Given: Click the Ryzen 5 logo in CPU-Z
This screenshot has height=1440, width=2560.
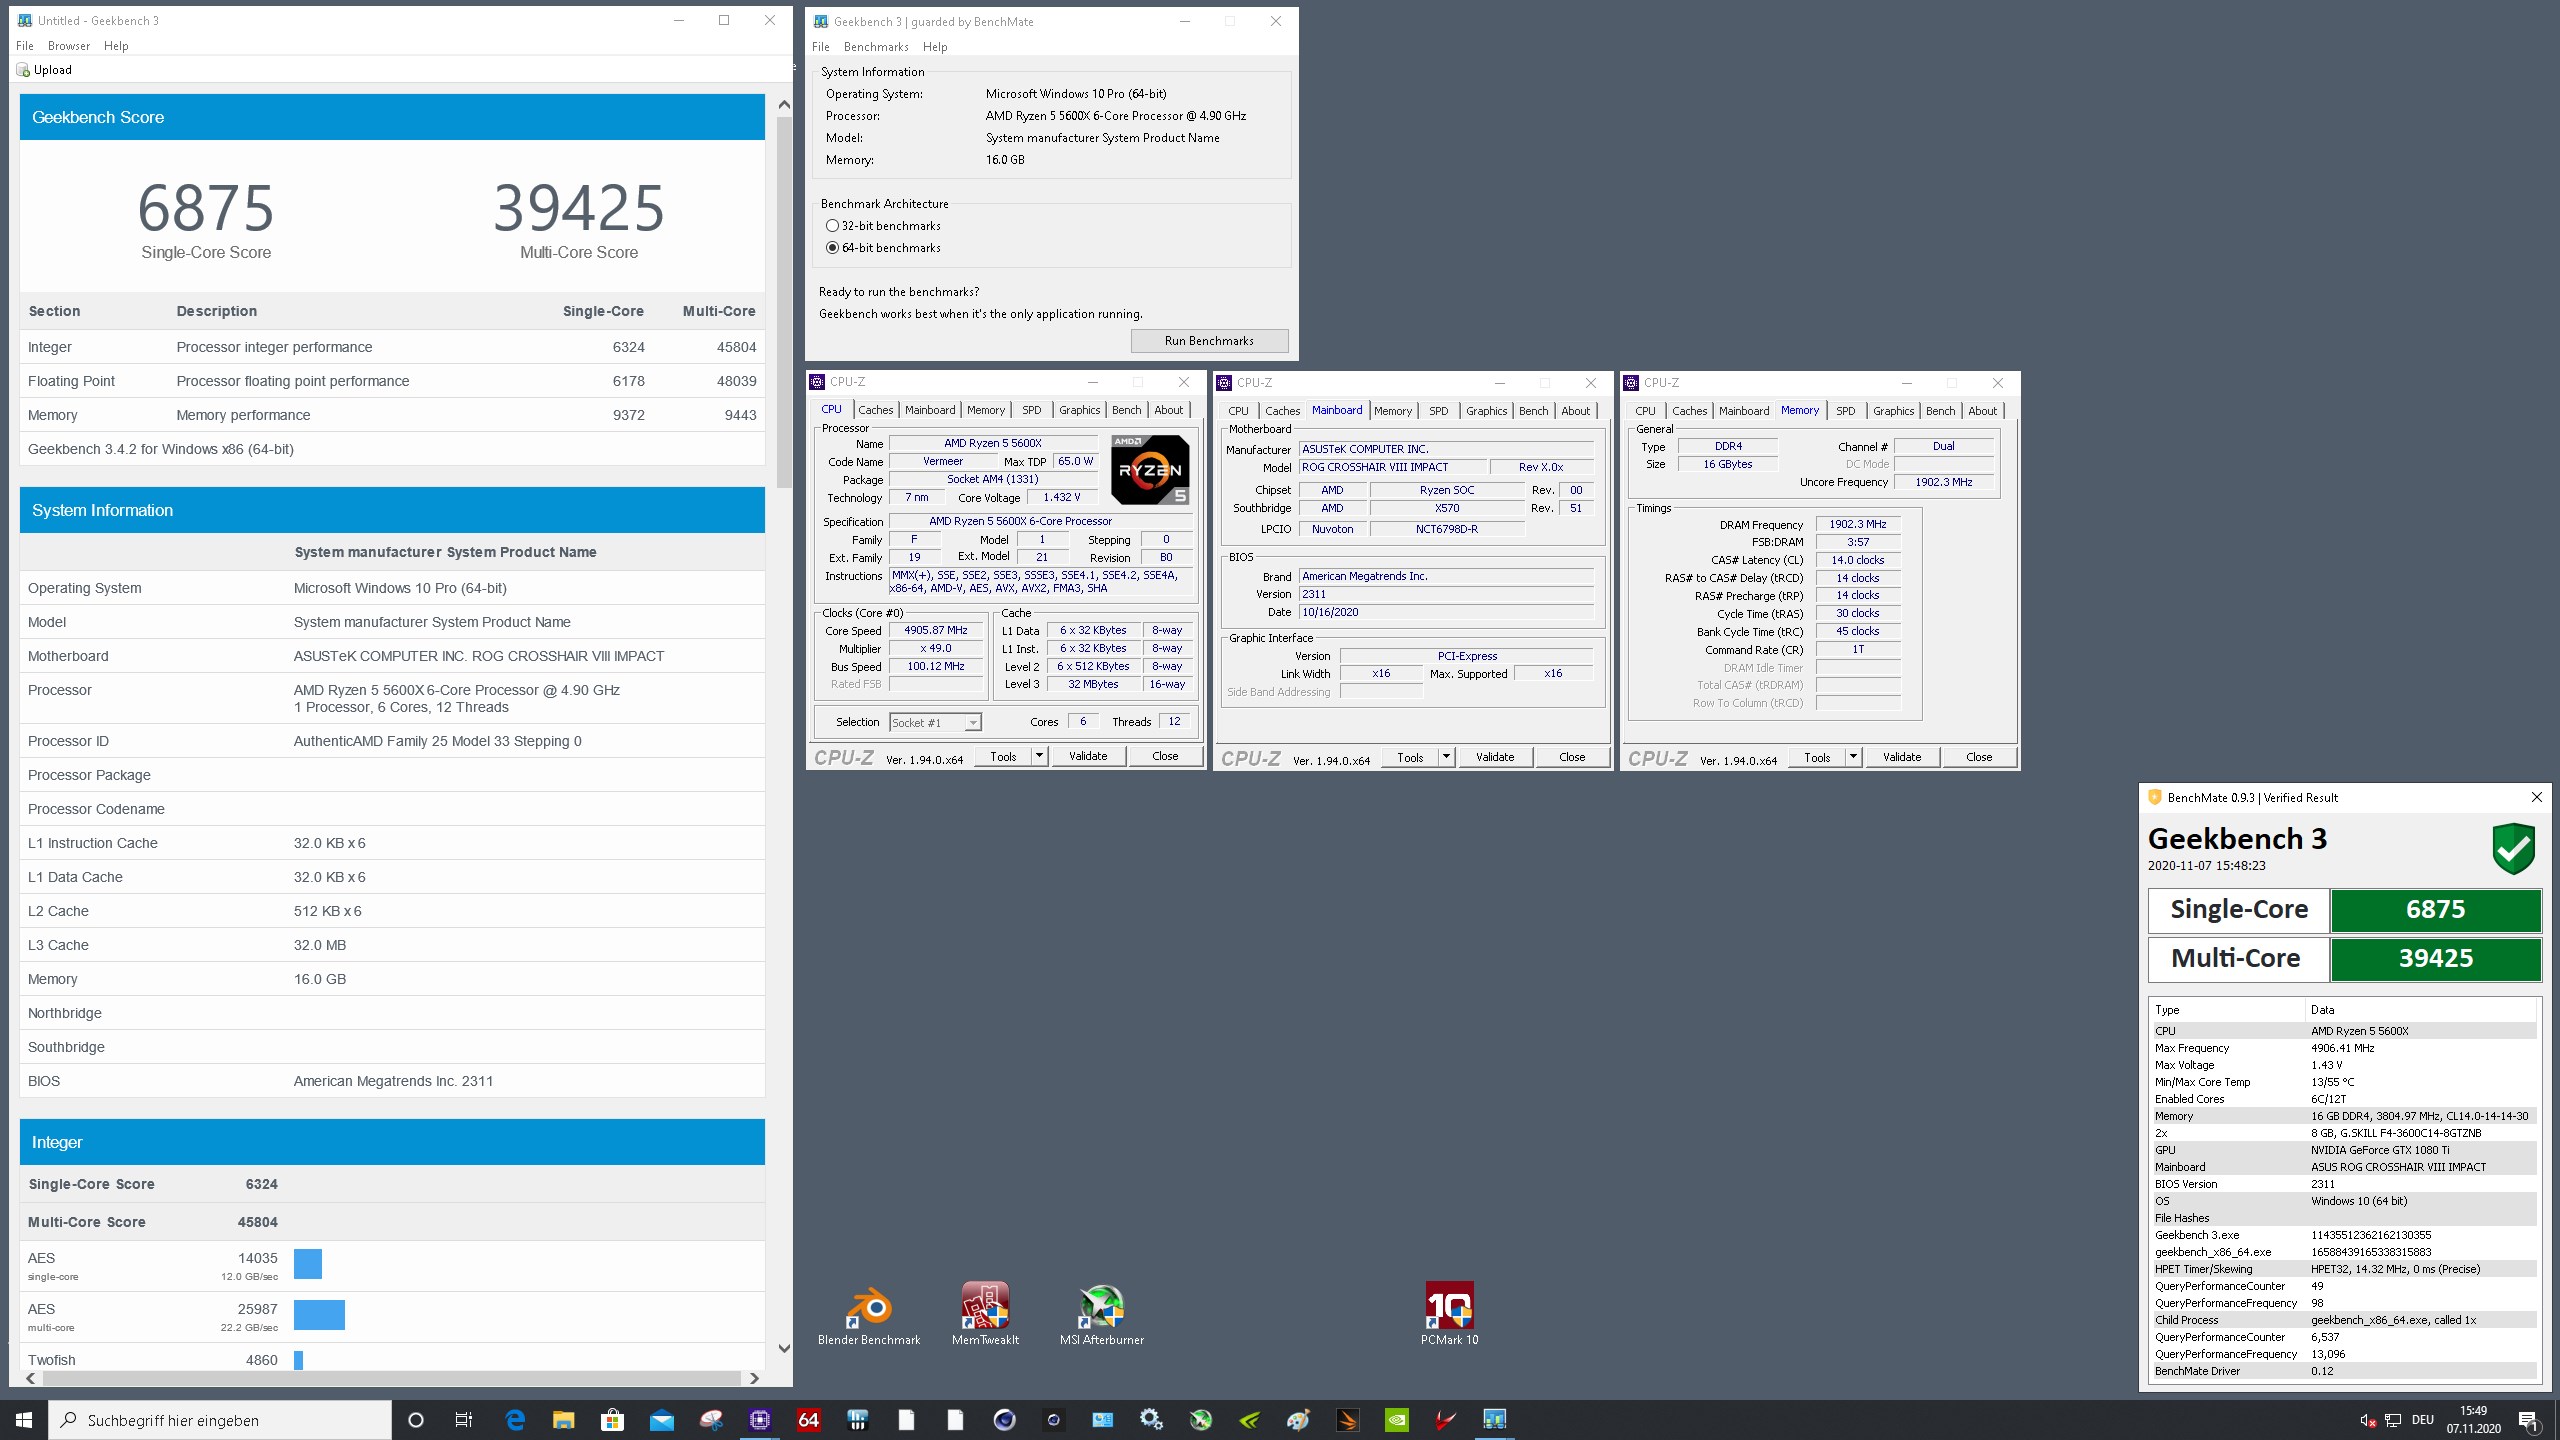Looking at the screenshot, I should pos(1150,469).
